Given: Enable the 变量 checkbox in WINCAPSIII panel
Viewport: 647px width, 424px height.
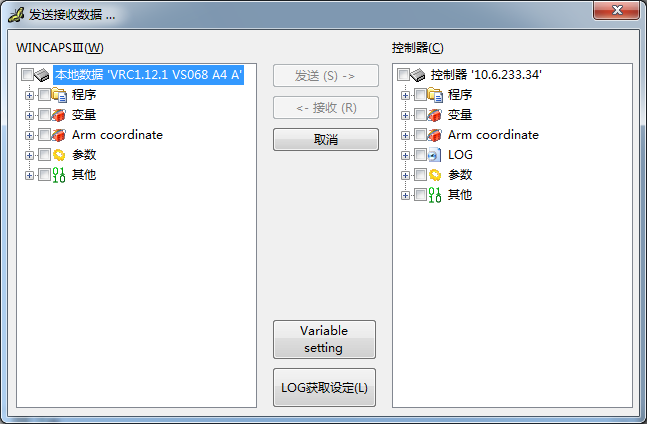Looking at the screenshot, I should [45, 115].
